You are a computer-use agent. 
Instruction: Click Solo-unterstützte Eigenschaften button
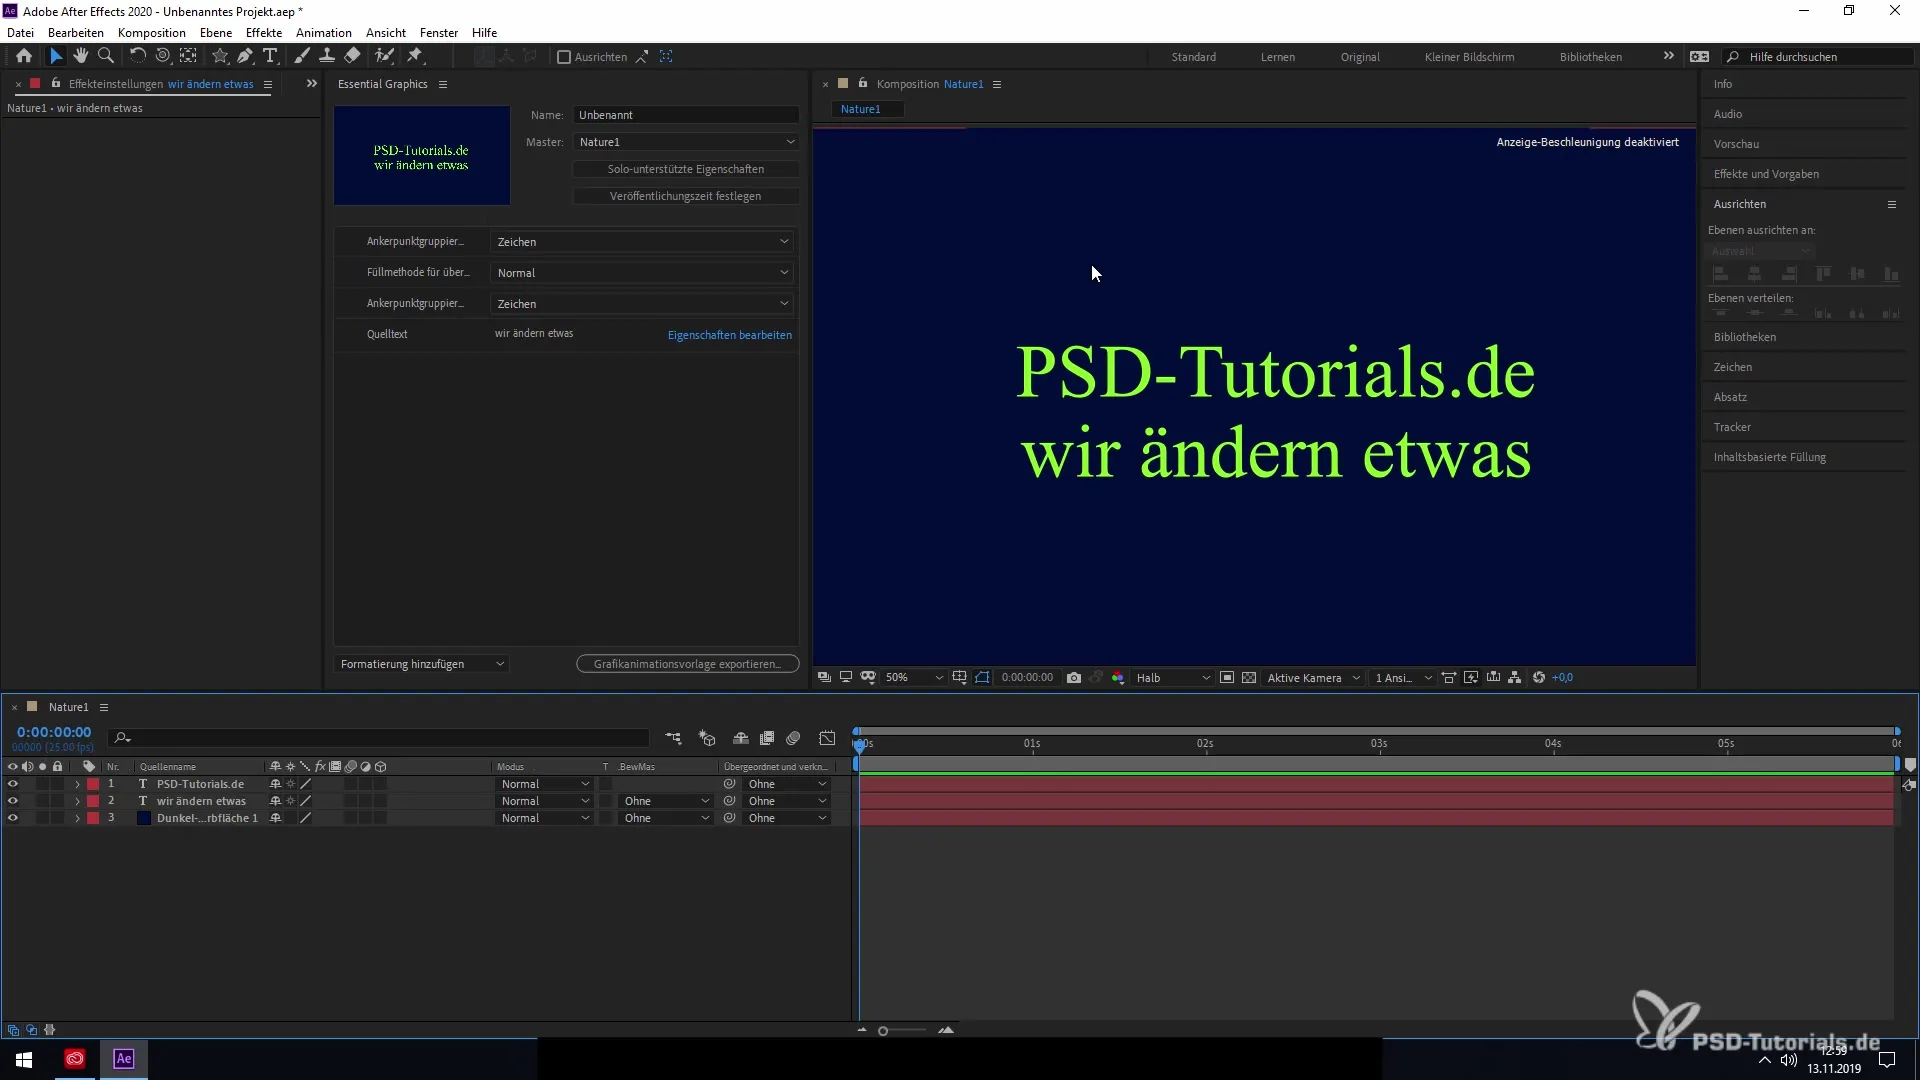tap(686, 169)
